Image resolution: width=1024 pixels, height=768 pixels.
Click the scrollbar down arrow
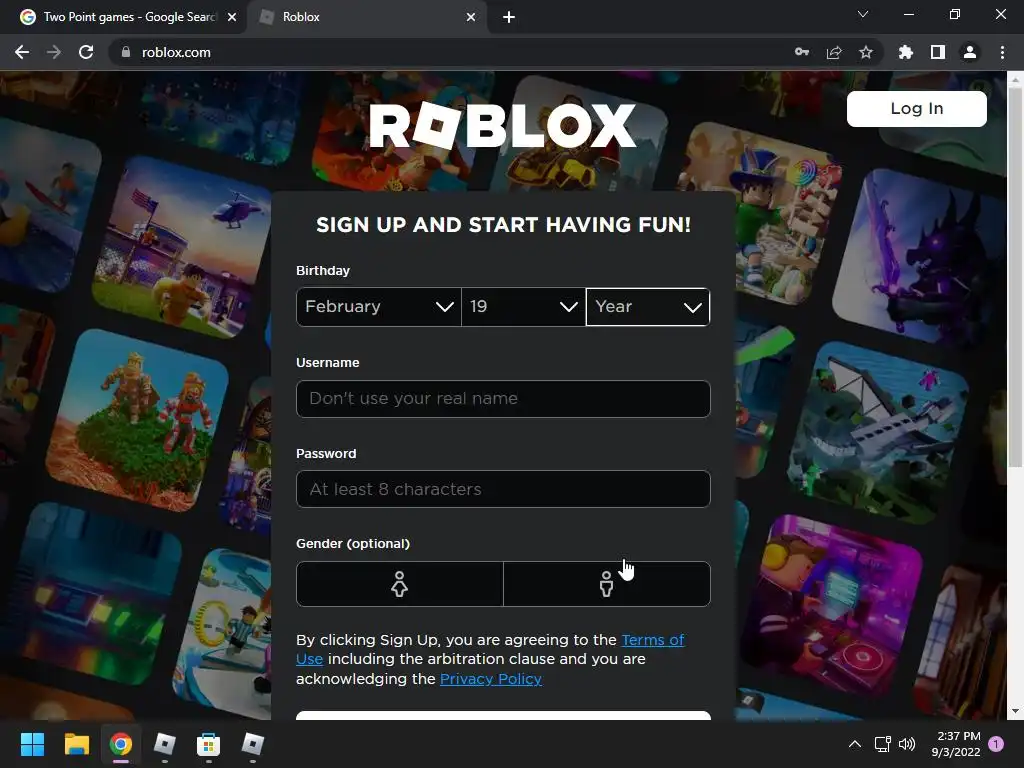tap(1015, 711)
